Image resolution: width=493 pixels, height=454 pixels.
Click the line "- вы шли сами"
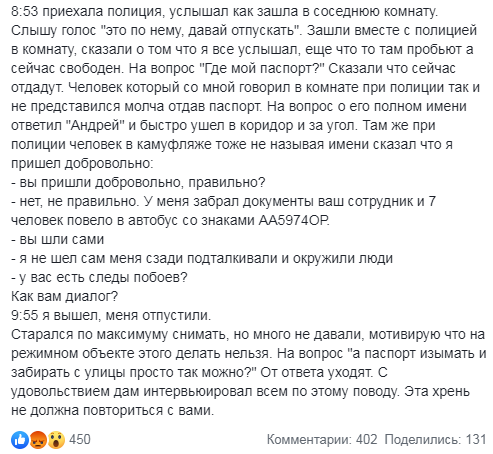click(58, 239)
